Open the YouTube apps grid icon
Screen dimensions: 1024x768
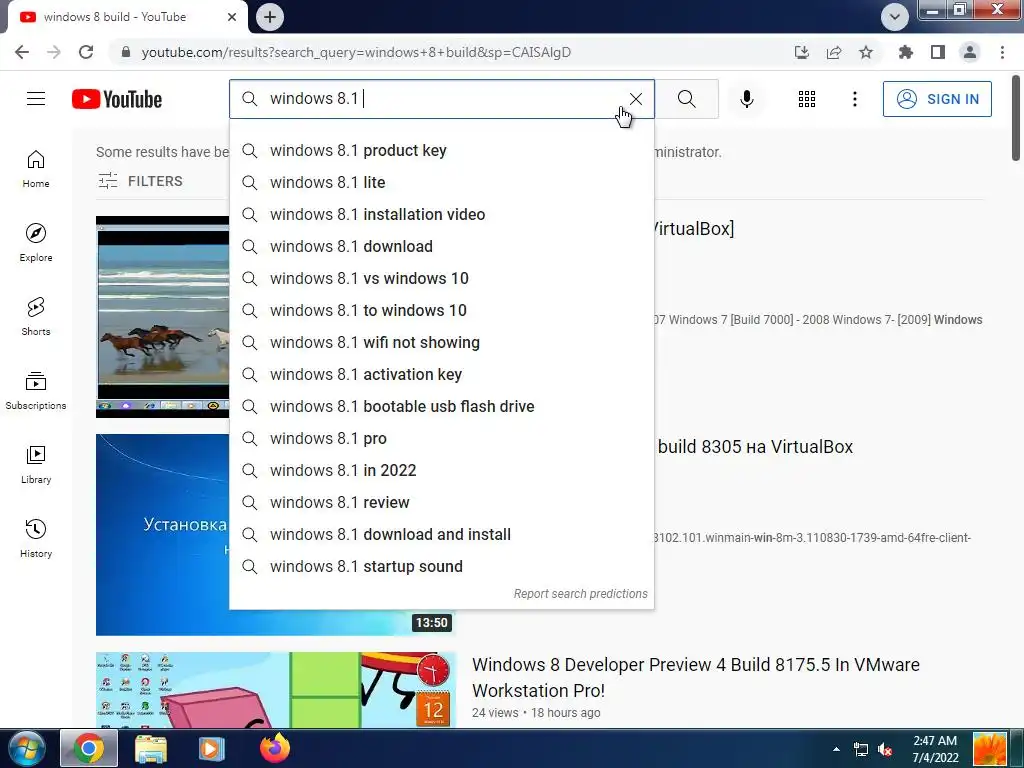tap(807, 99)
